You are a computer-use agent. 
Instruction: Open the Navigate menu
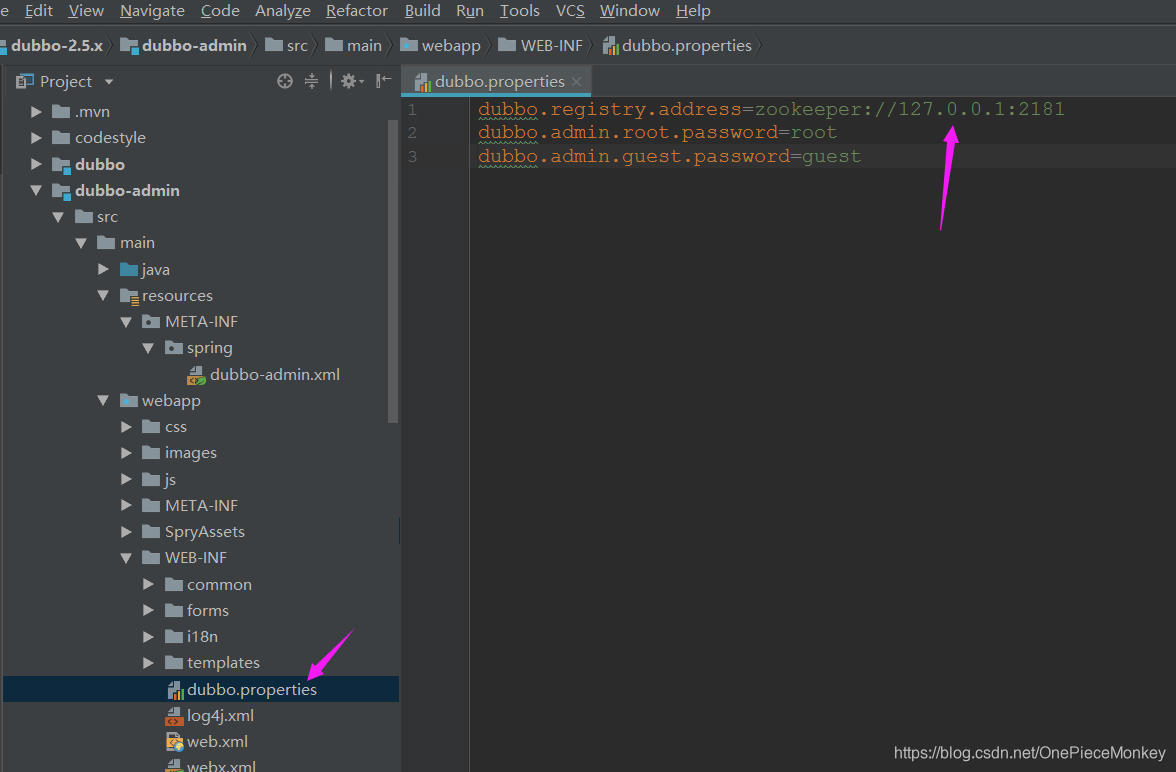pos(152,11)
